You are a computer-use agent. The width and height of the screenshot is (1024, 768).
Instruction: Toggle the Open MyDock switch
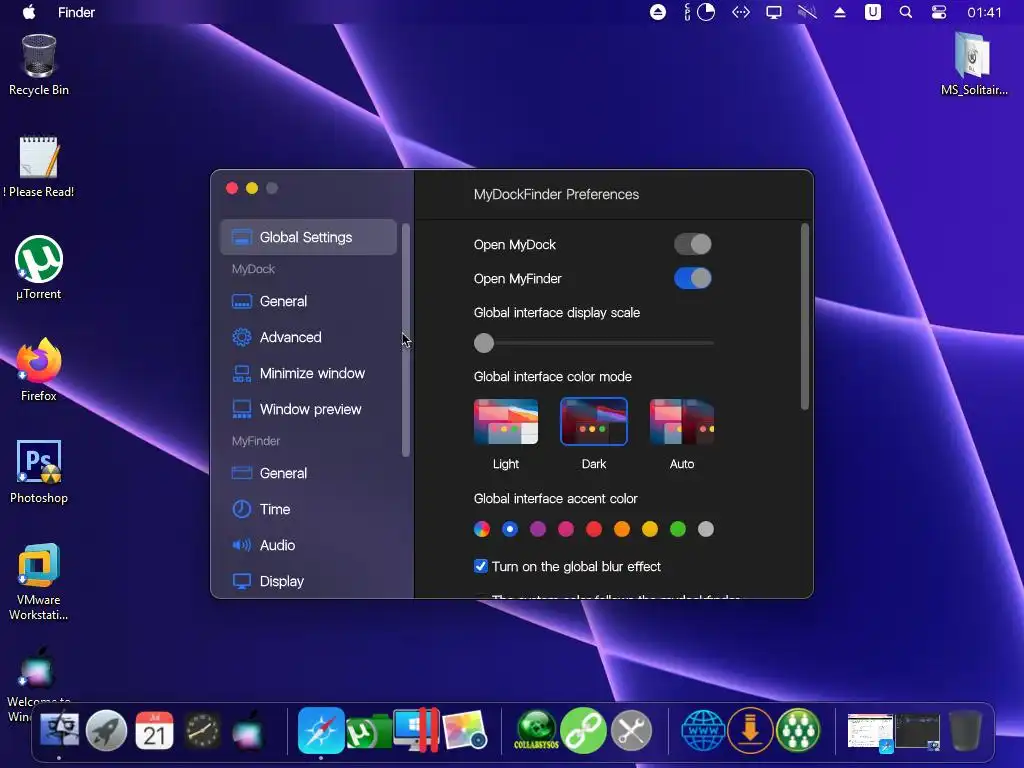tap(692, 244)
